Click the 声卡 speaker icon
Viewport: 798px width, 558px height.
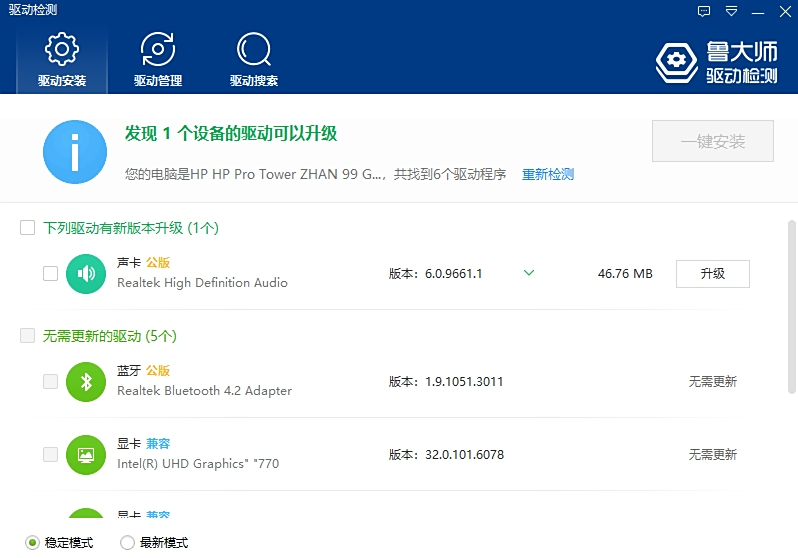[86, 274]
